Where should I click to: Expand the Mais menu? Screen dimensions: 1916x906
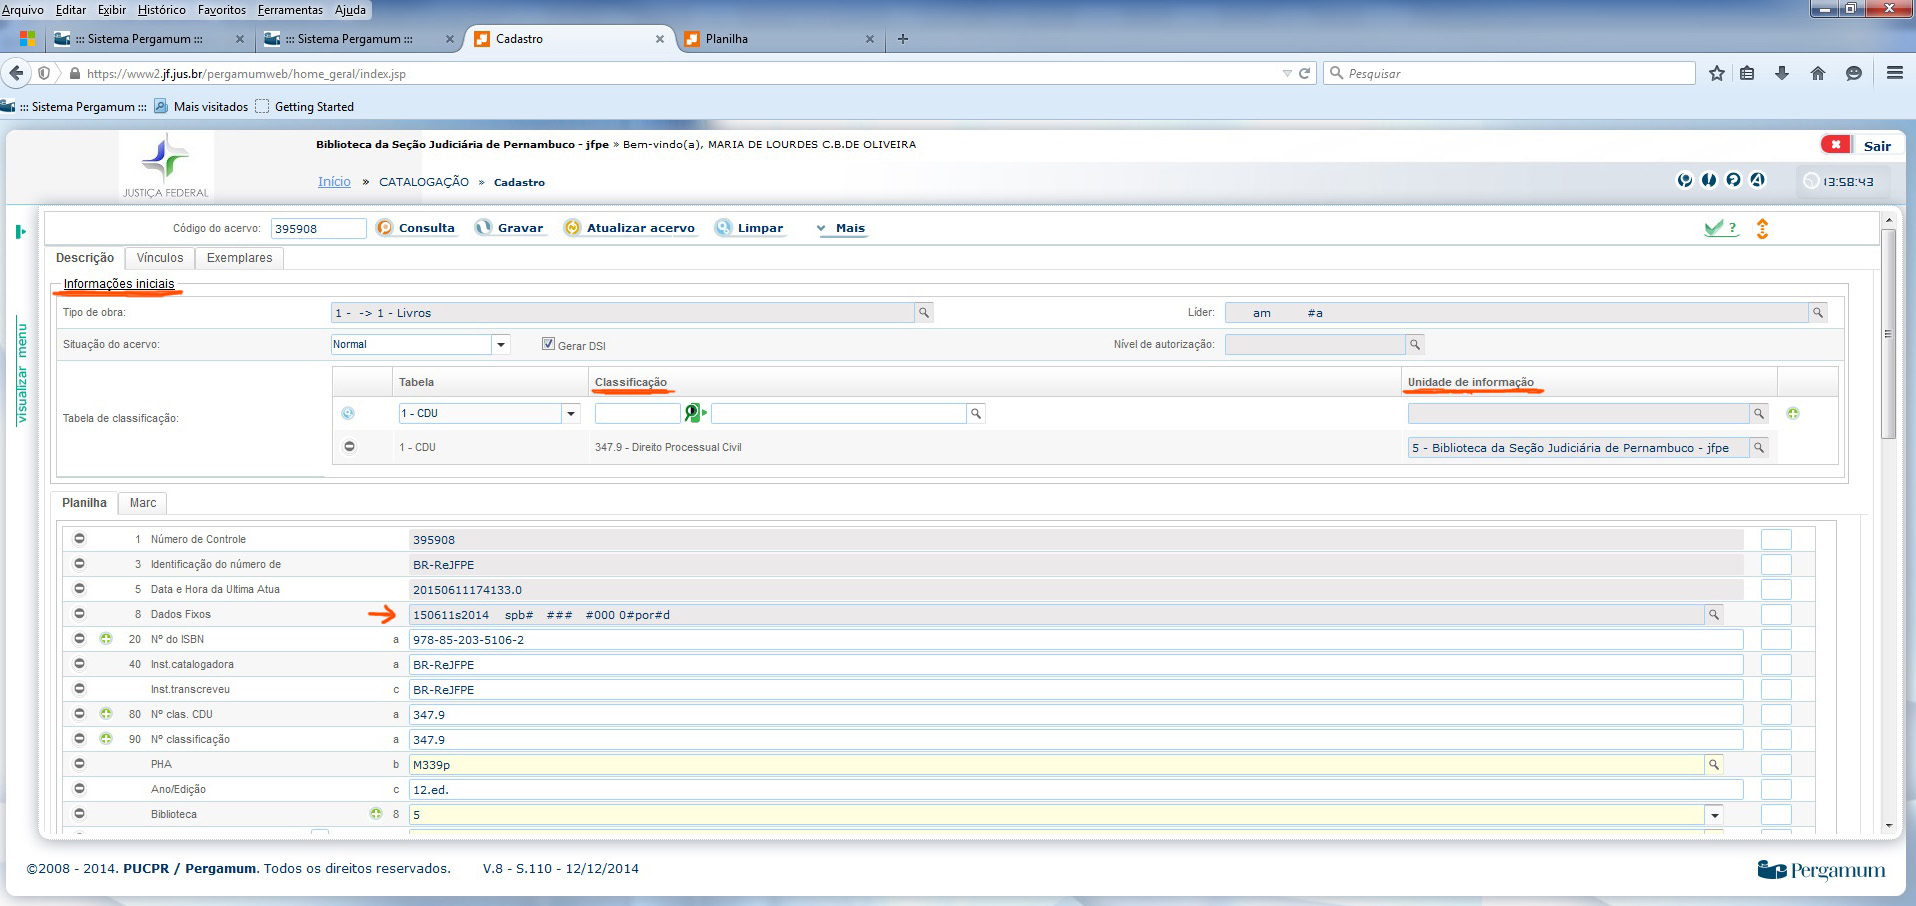click(x=841, y=228)
